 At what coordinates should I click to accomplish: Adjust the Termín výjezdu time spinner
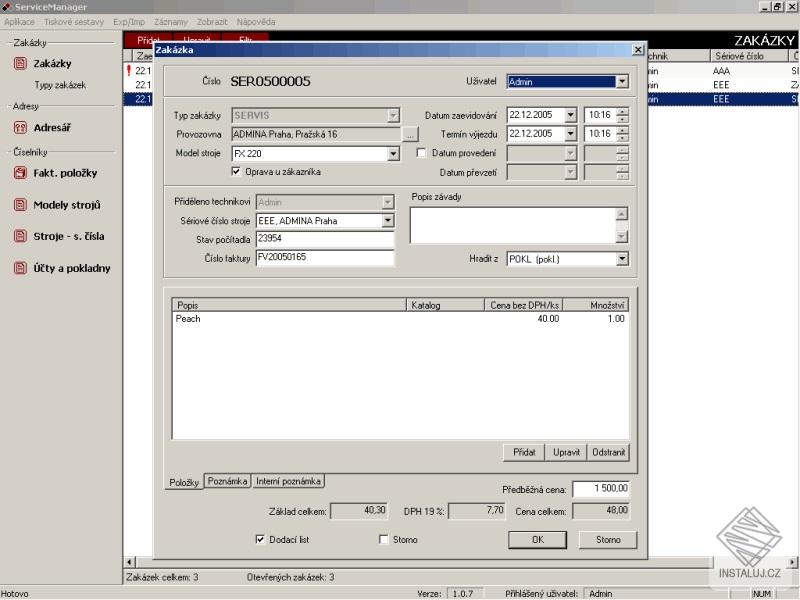[x=622, y=134]
